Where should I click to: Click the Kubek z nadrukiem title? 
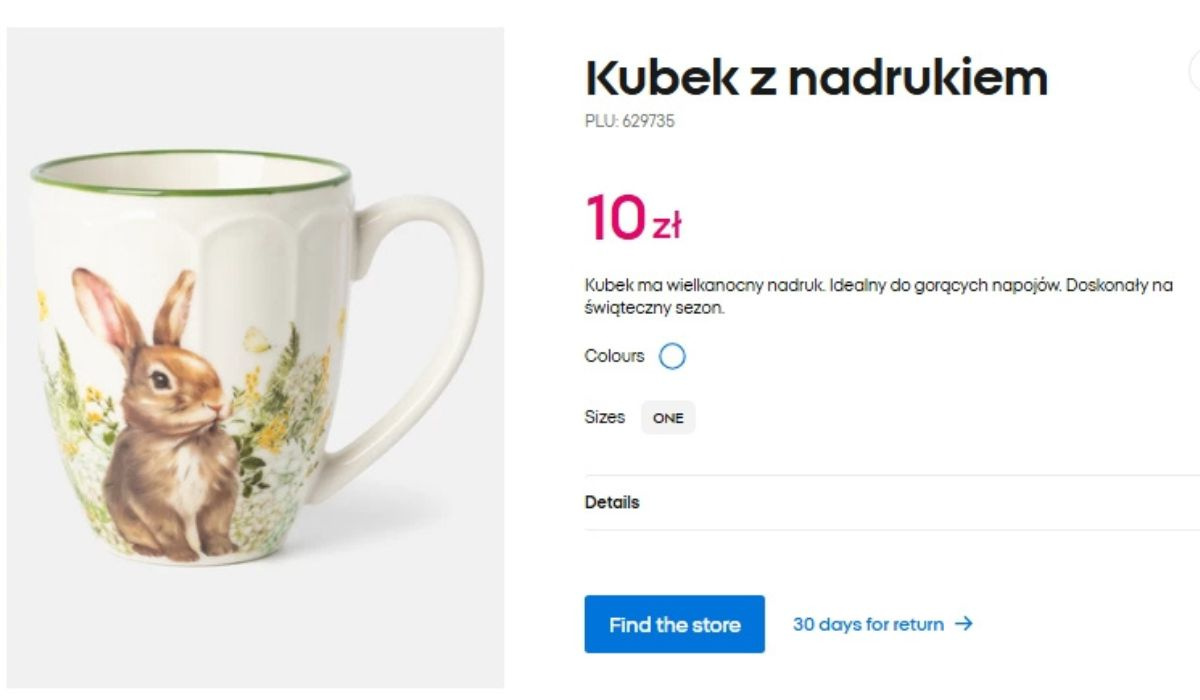pos(816,78)
